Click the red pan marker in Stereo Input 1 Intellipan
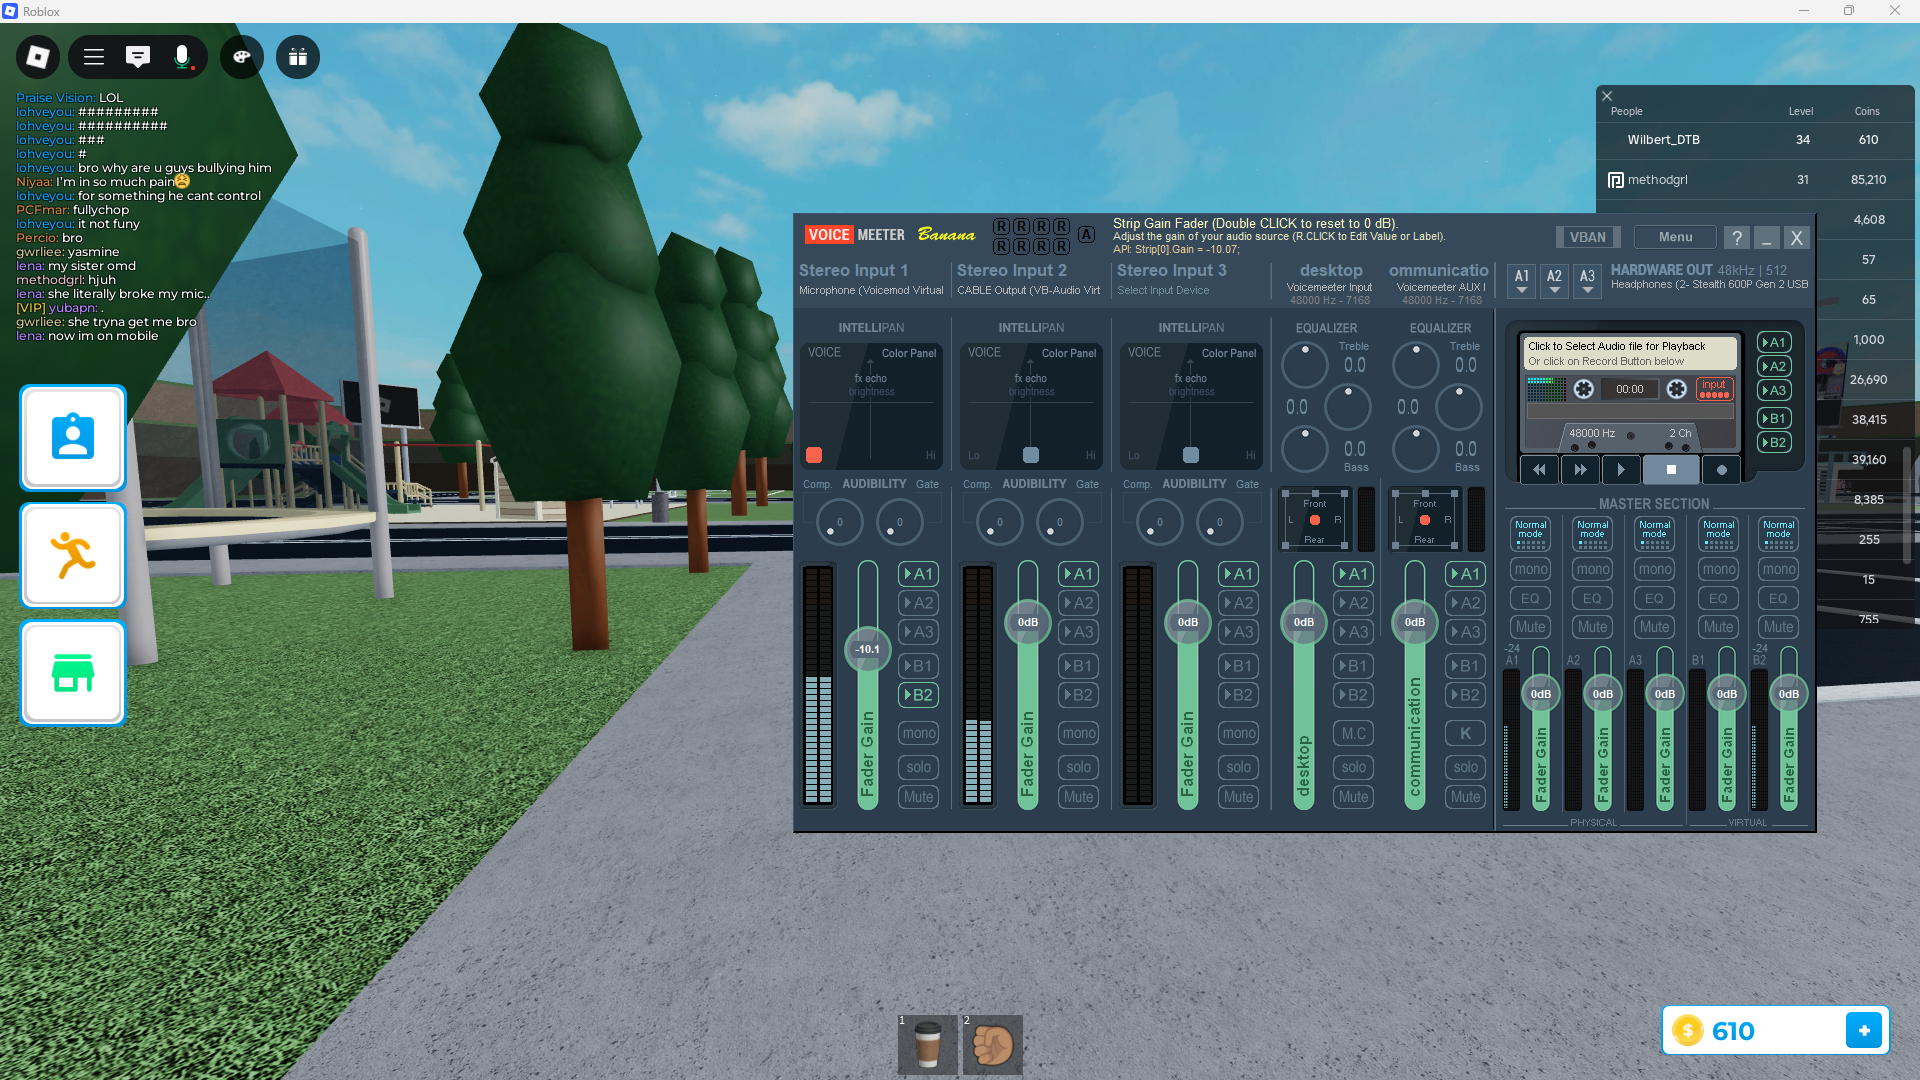This screenshot has width=1920, height=1080. click(814, 455)
